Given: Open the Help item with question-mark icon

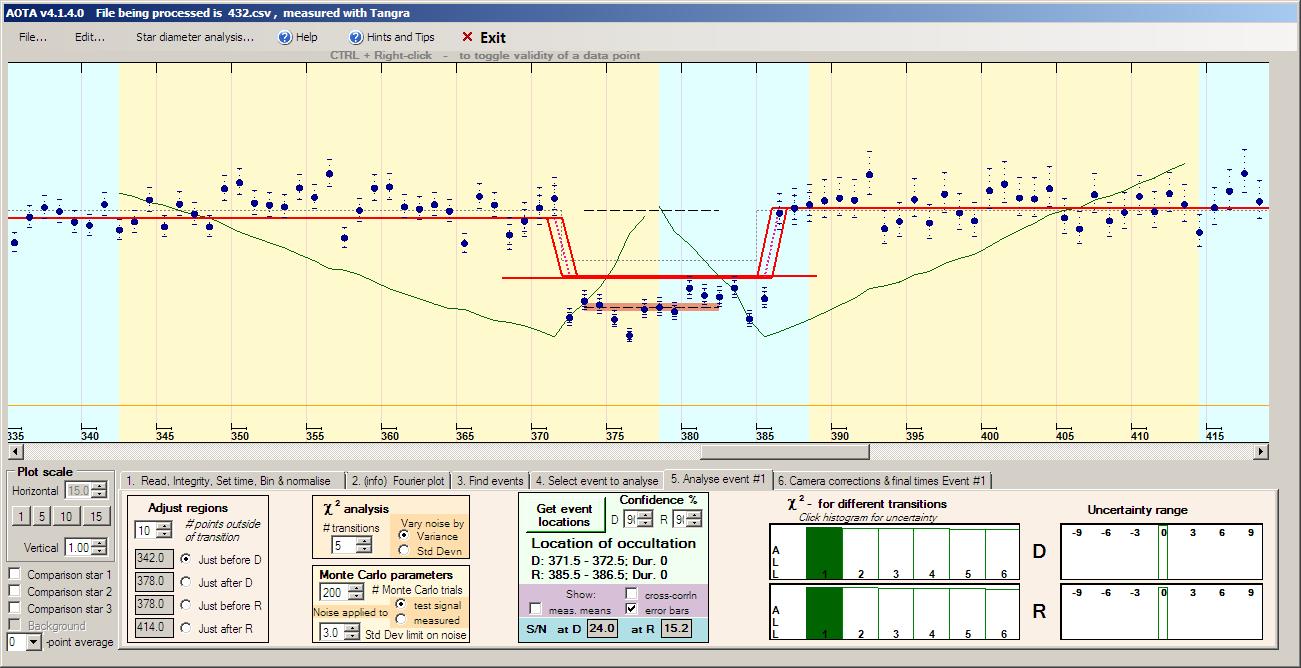Looking at the screenshot, I should coord(297,37).
